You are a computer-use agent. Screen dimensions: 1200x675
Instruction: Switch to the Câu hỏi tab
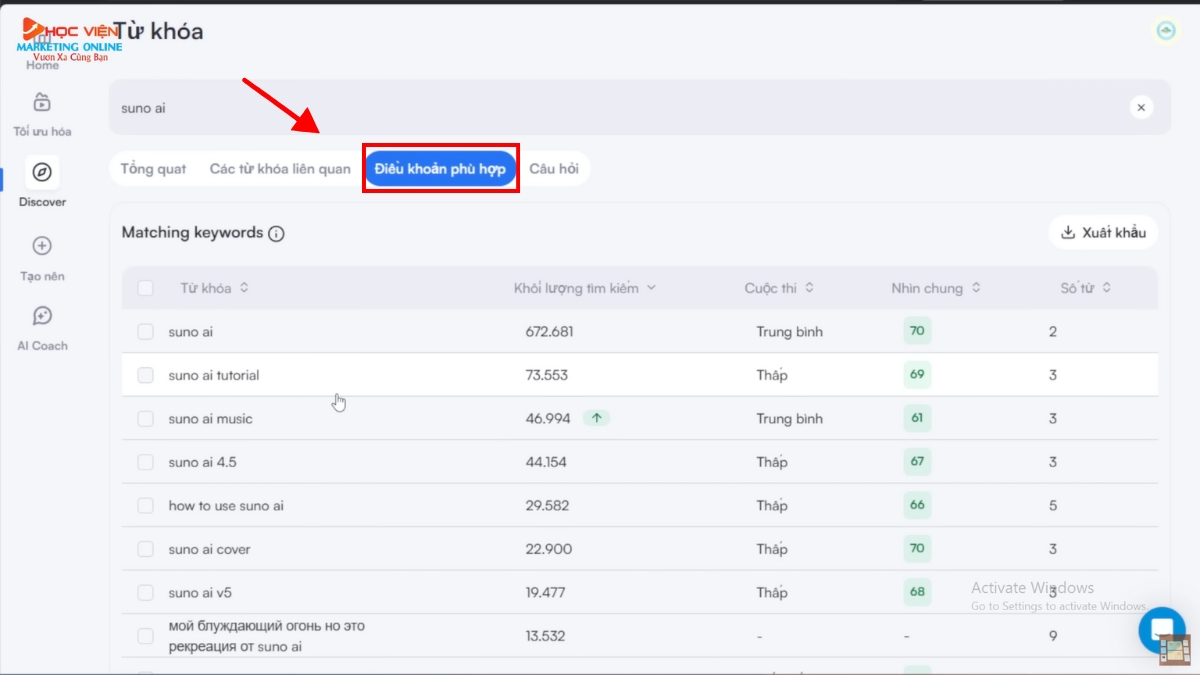[x=557, y=168]
